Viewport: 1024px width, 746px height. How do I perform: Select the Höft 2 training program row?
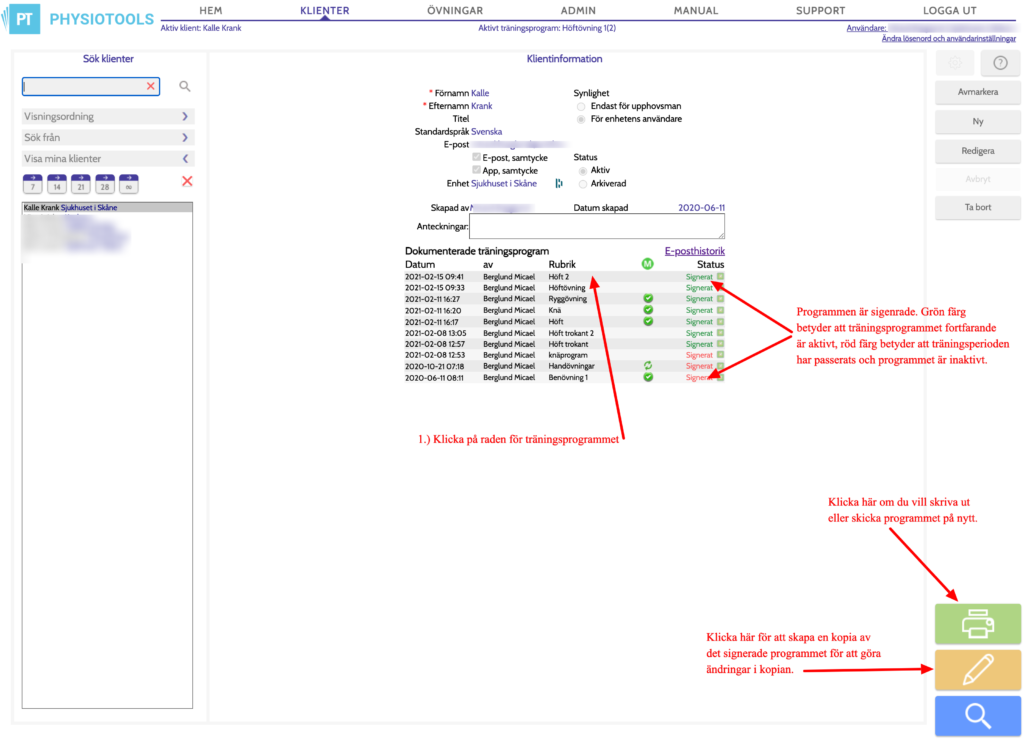click(x=564, y=277)
